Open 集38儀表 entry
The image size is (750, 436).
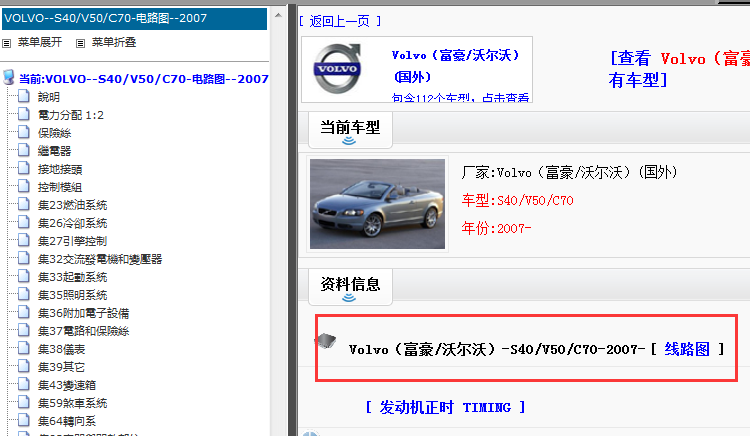tap(62, 349)
